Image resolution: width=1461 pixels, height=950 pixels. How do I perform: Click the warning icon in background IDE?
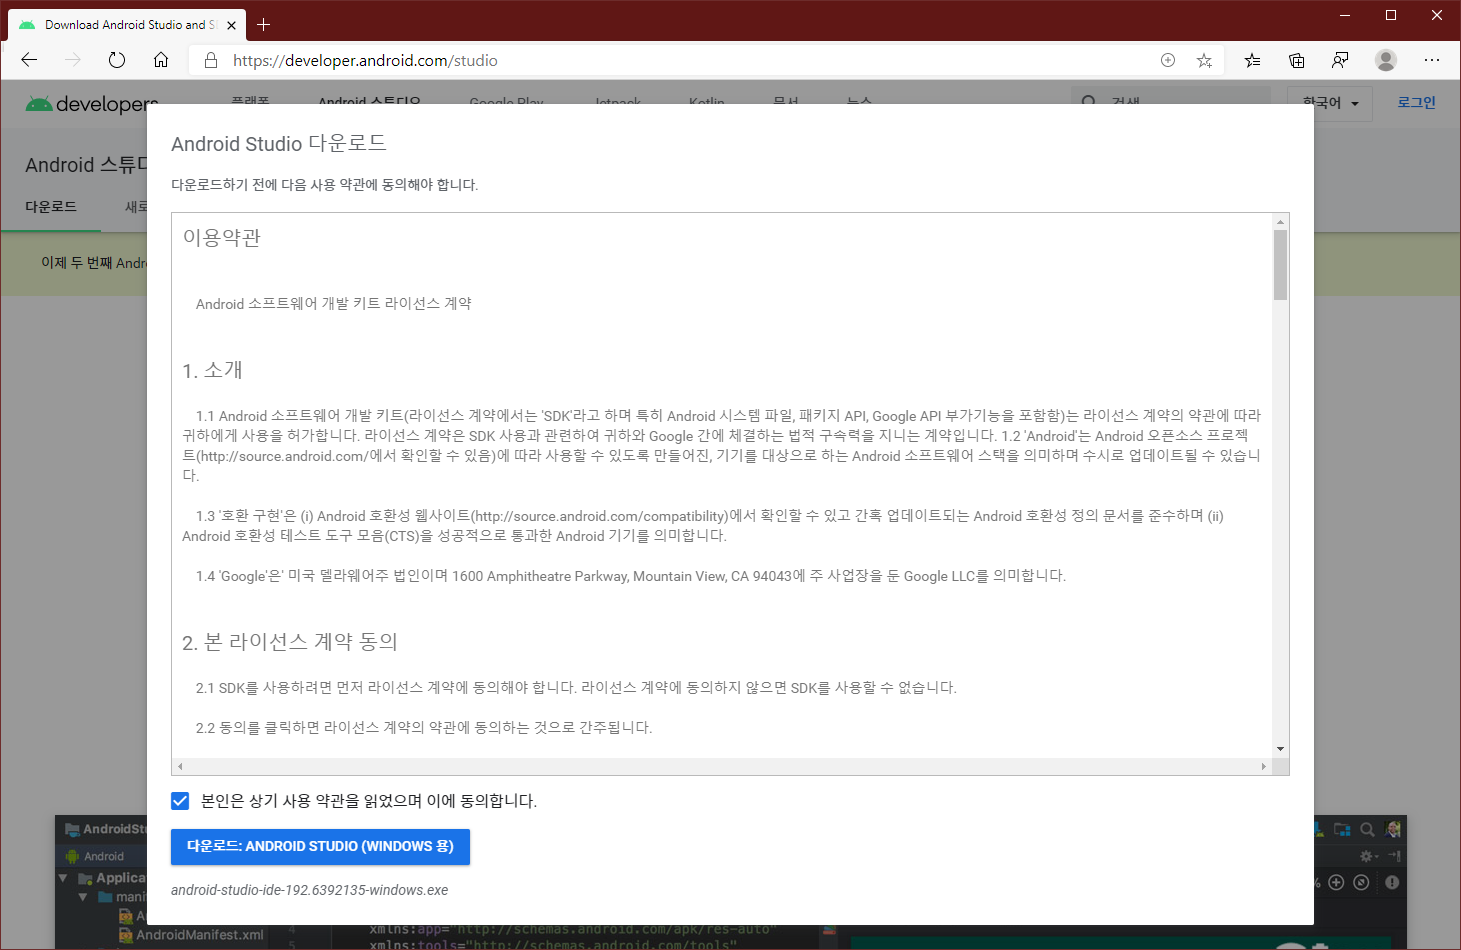click(1392, 882)
